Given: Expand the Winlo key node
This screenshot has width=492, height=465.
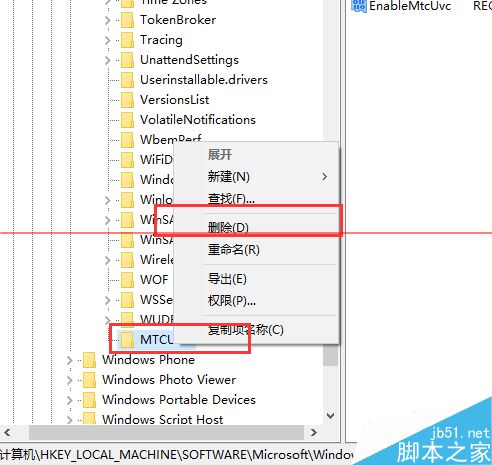Looking at the screenshot, I should tap(107, 200).
